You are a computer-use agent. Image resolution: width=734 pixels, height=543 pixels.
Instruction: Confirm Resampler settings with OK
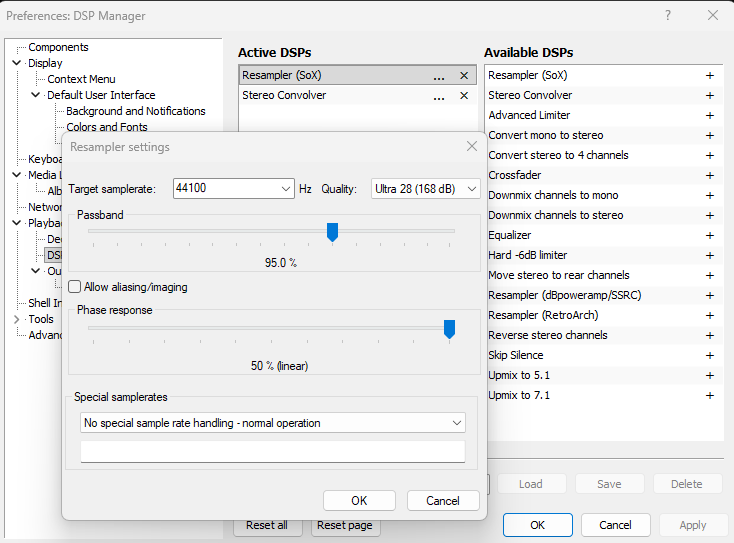[x=359, y=500]
